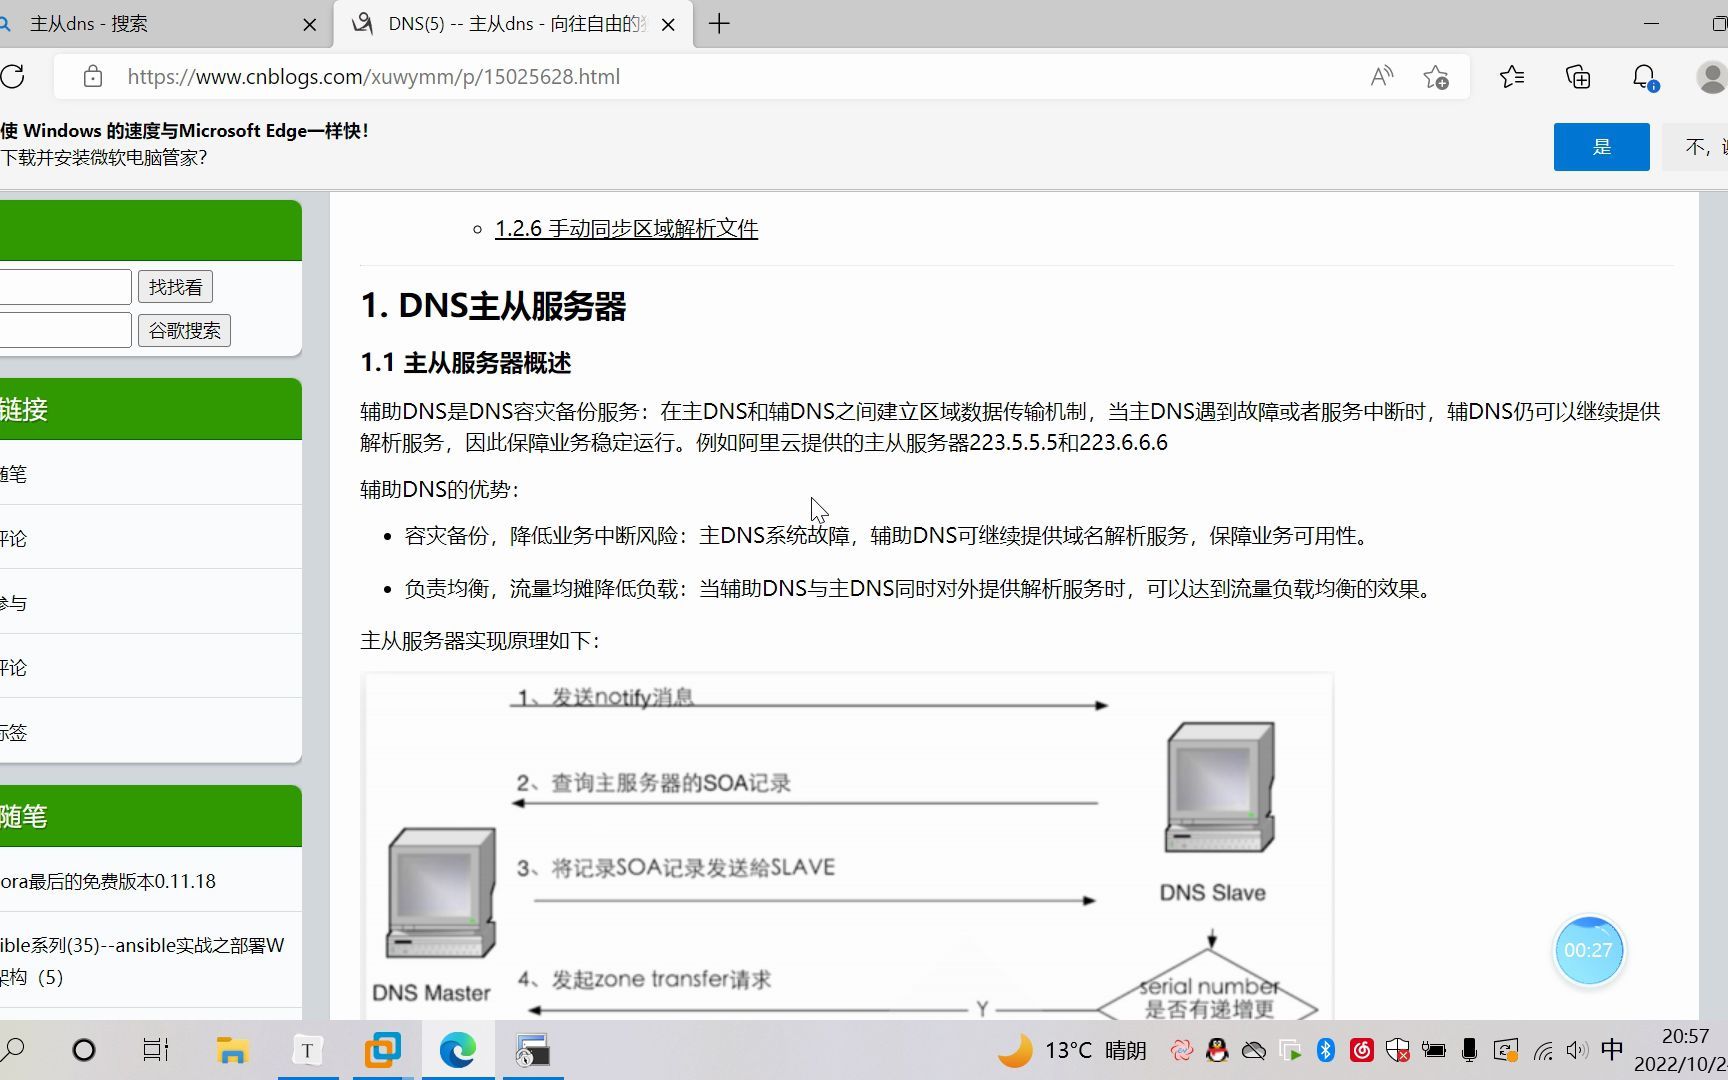
Task: Add this page to favorites
Action: coord(1437,76)
